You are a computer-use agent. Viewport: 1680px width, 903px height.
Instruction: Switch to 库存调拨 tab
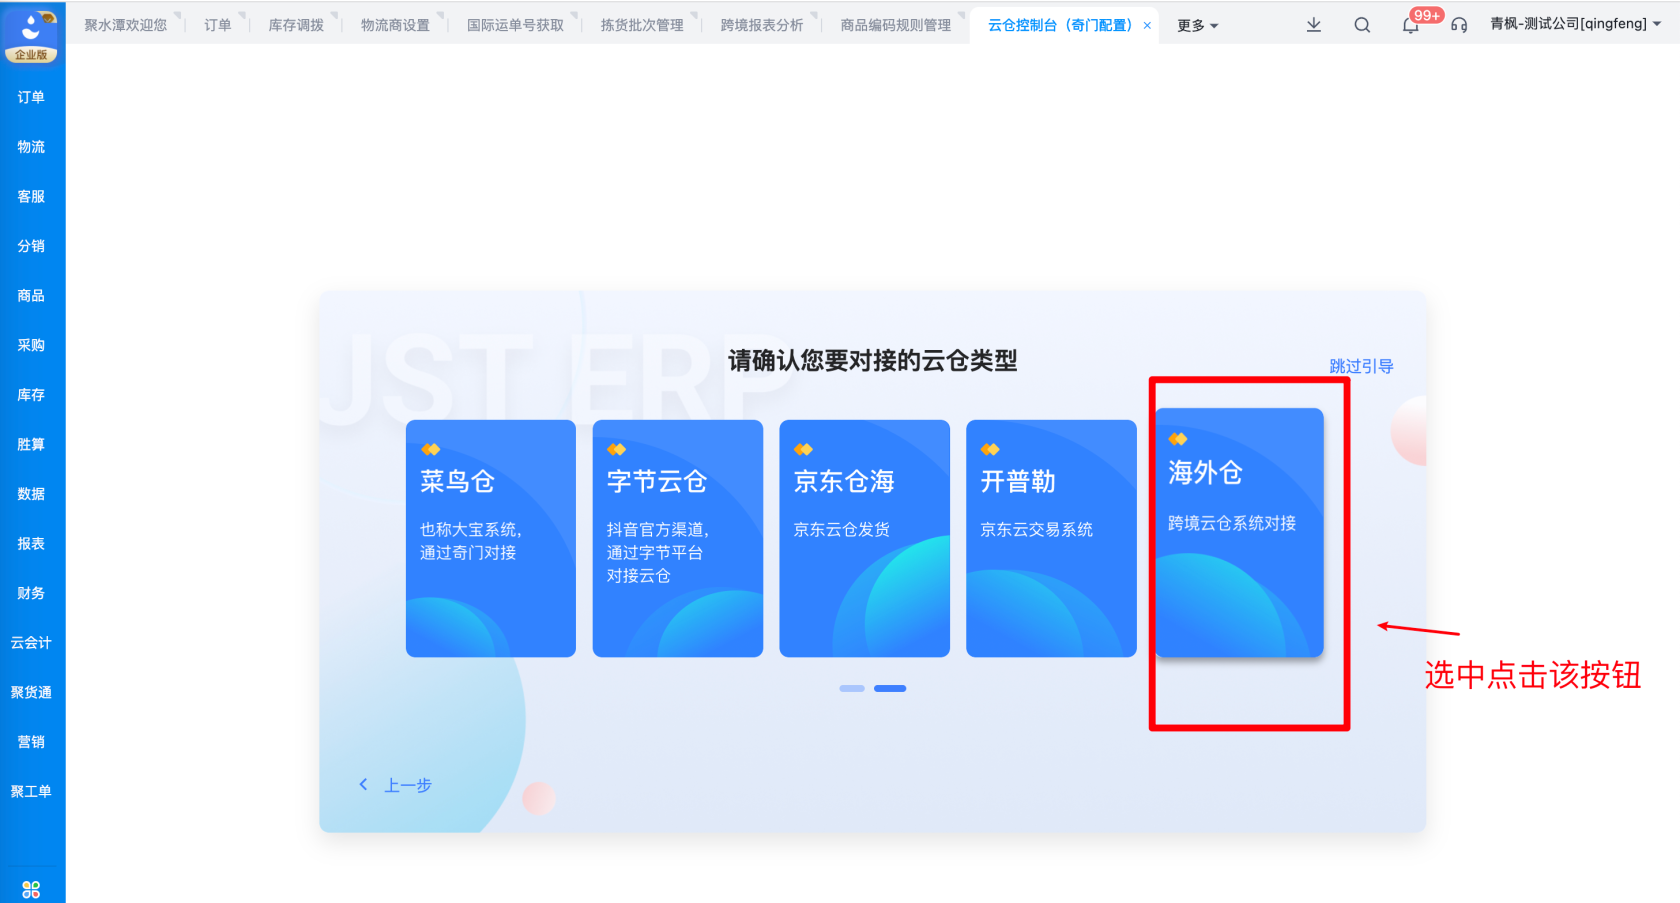(x=296, y=25)
